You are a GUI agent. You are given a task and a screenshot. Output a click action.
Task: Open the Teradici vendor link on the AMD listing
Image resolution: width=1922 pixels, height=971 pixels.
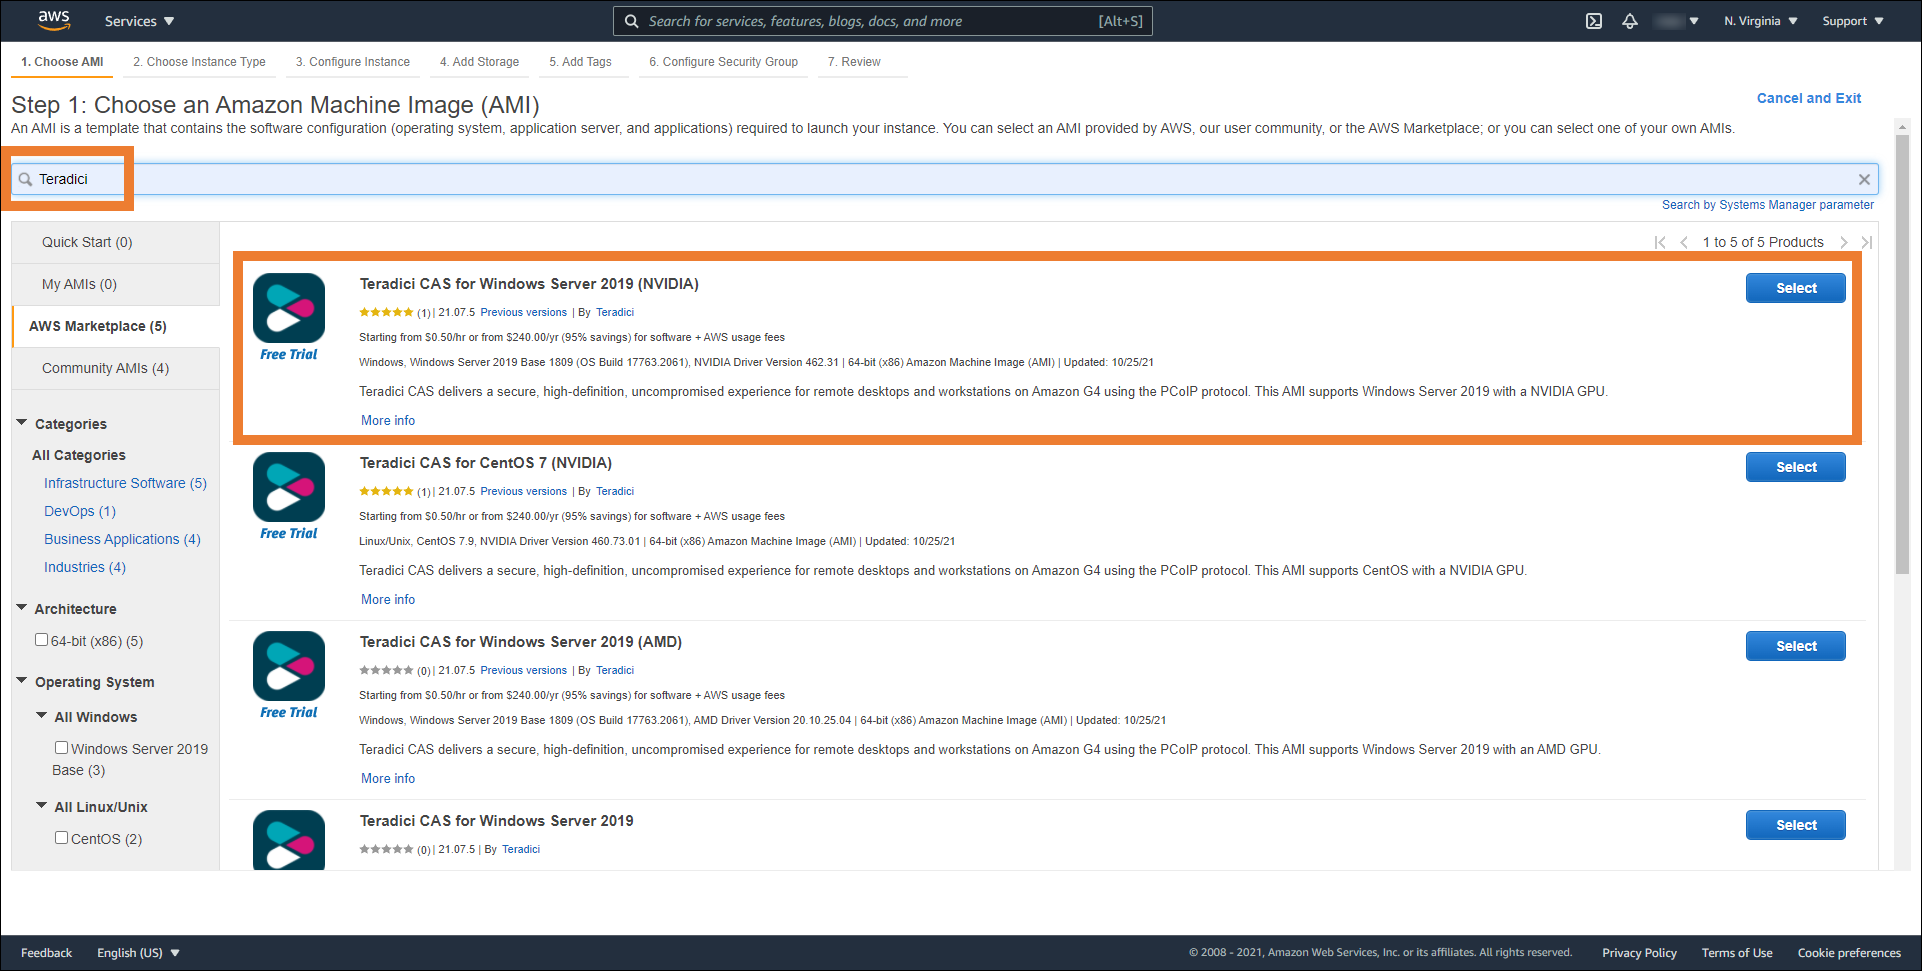[x=615, y=670]
